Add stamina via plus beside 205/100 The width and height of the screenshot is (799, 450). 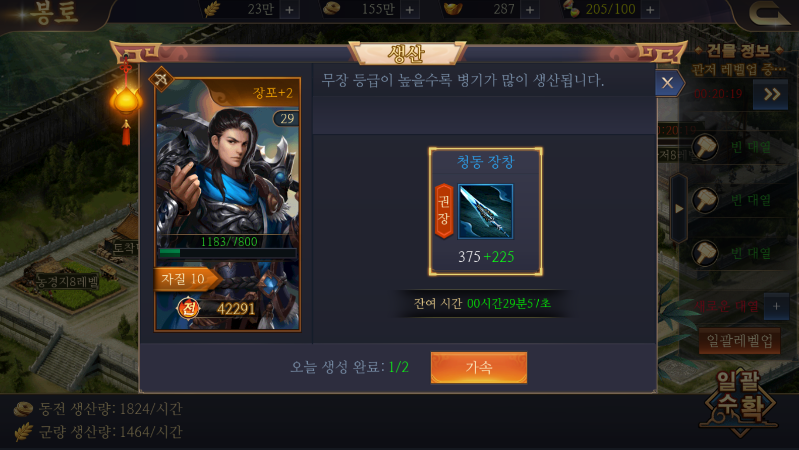tap(650, 10)
